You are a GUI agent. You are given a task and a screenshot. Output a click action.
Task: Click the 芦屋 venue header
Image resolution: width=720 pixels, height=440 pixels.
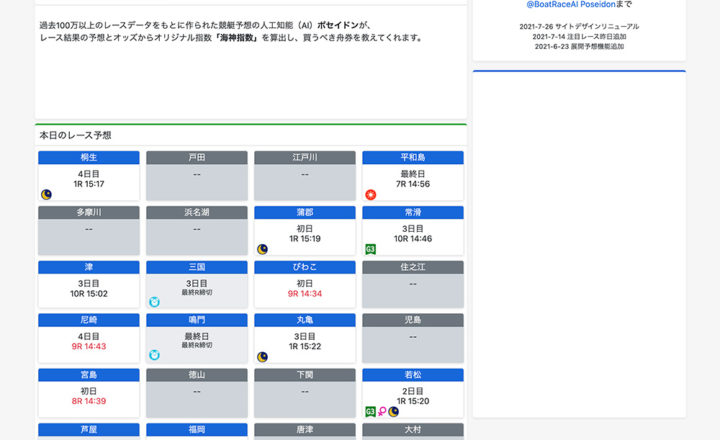pos(89,430)
